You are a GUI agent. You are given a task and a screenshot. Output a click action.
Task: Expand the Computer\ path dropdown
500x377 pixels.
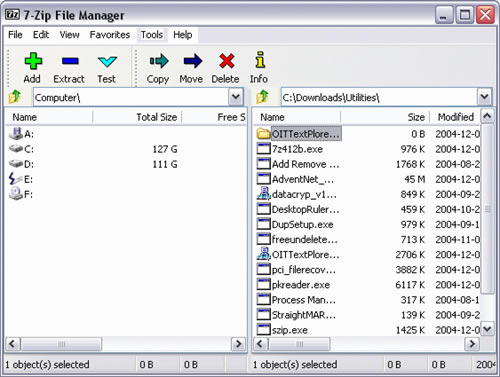(x=236, y=97)
